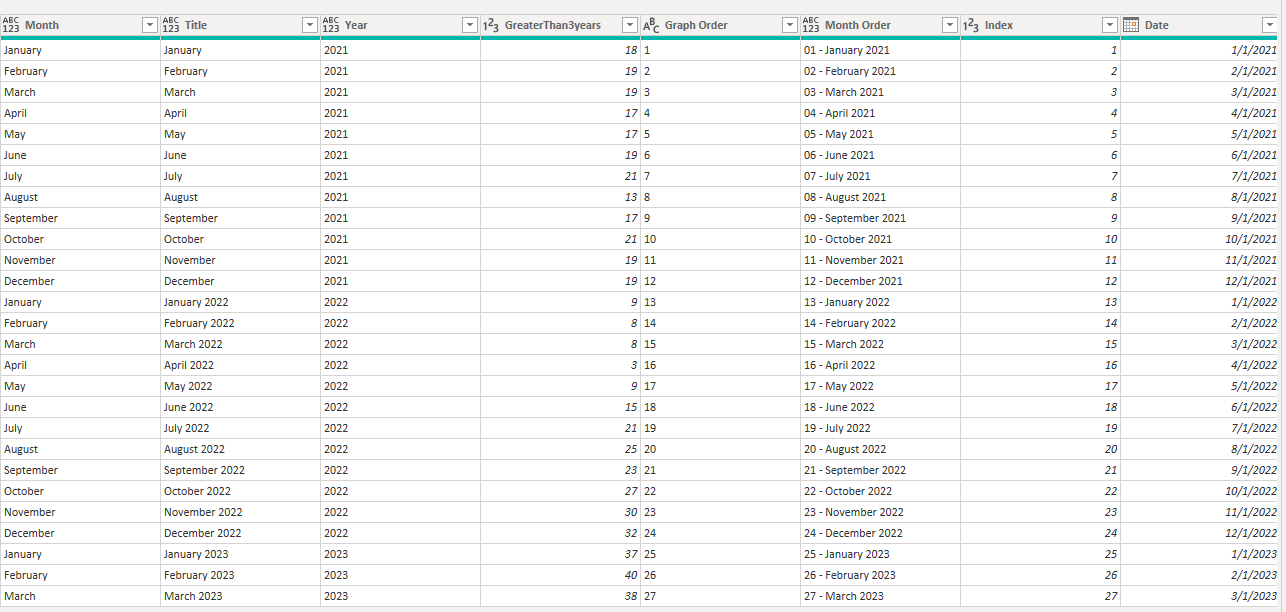Select the Month Order column header
The height and width of the screenshot is (612, 1286).
[x=880, y=25]
